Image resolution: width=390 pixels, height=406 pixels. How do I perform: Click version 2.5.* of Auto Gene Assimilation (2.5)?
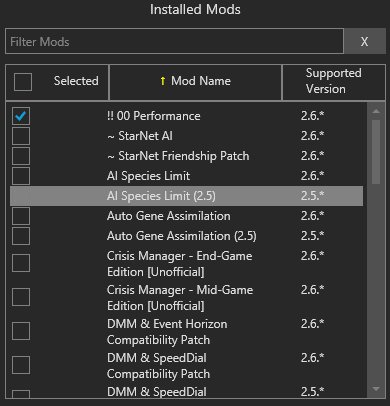(x=312, y=236)
